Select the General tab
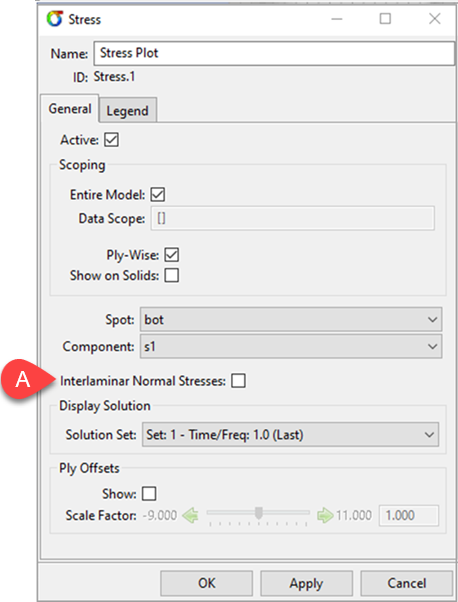The image size is (458, 602). click(x=69, y=109)
